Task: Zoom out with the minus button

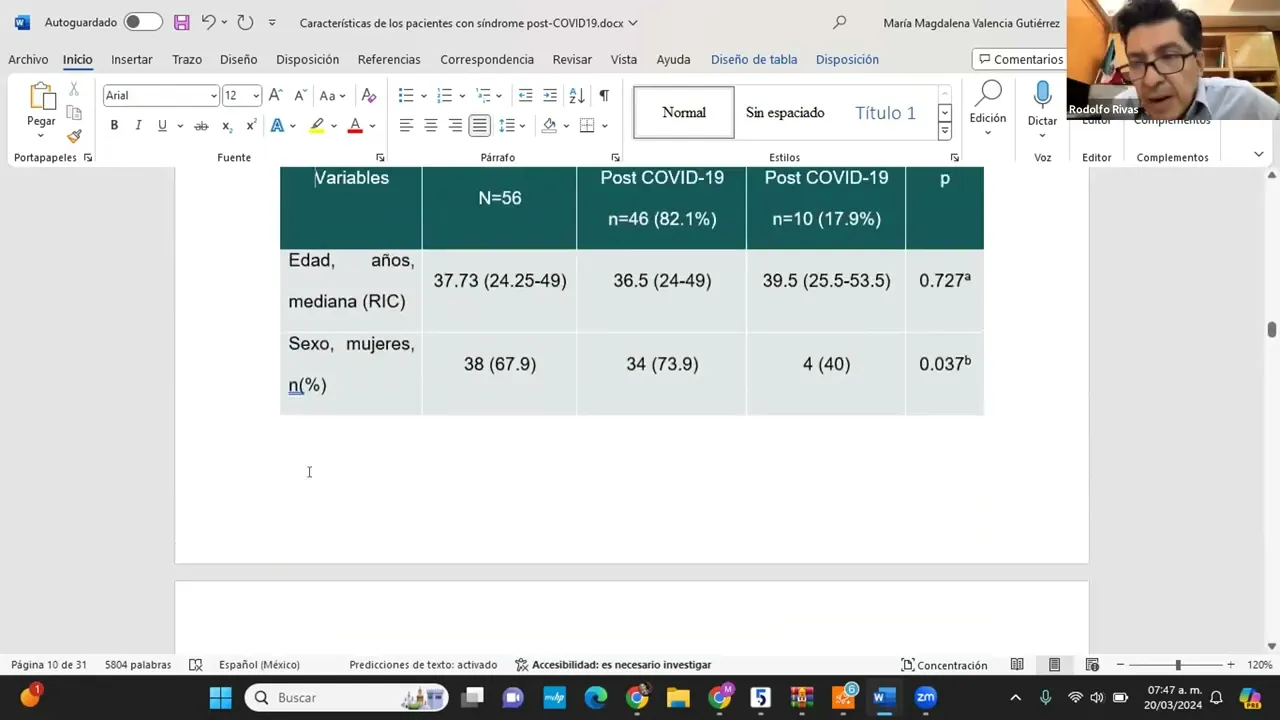Action: pos(1120,665)
